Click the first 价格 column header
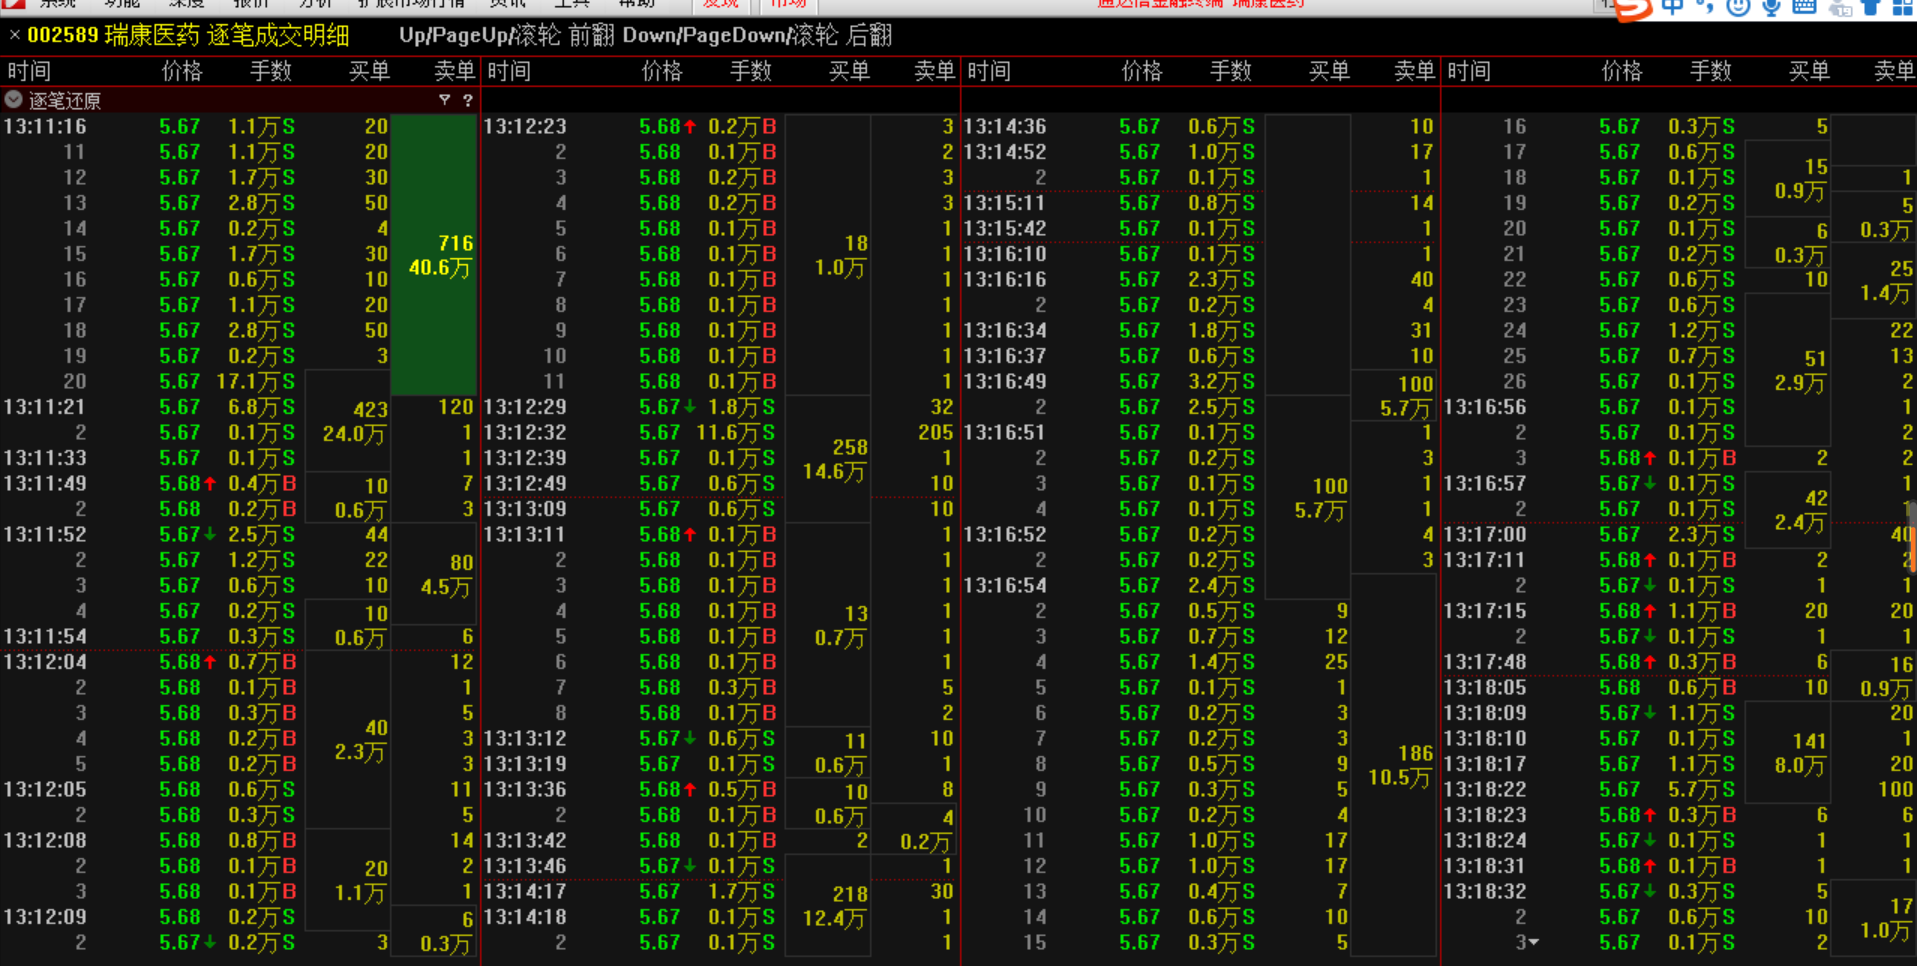The width and height of the screenshot is (1917, 966). (181, 71)
